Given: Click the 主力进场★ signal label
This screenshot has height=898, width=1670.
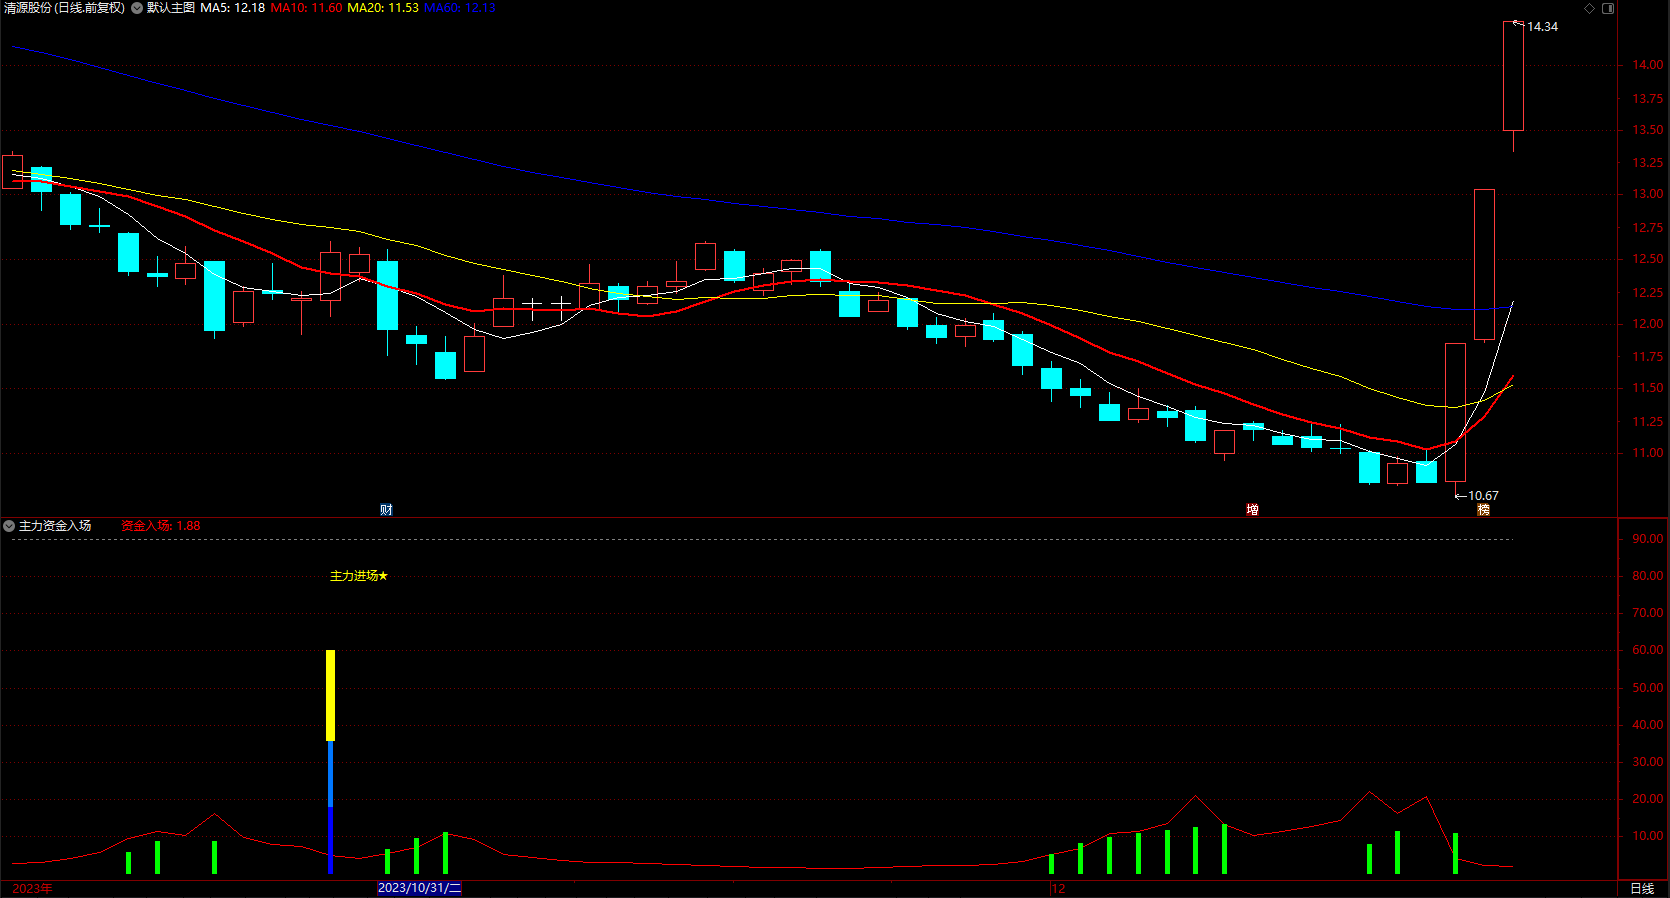Looking at the screenshot, I should [x=359, y=576].
